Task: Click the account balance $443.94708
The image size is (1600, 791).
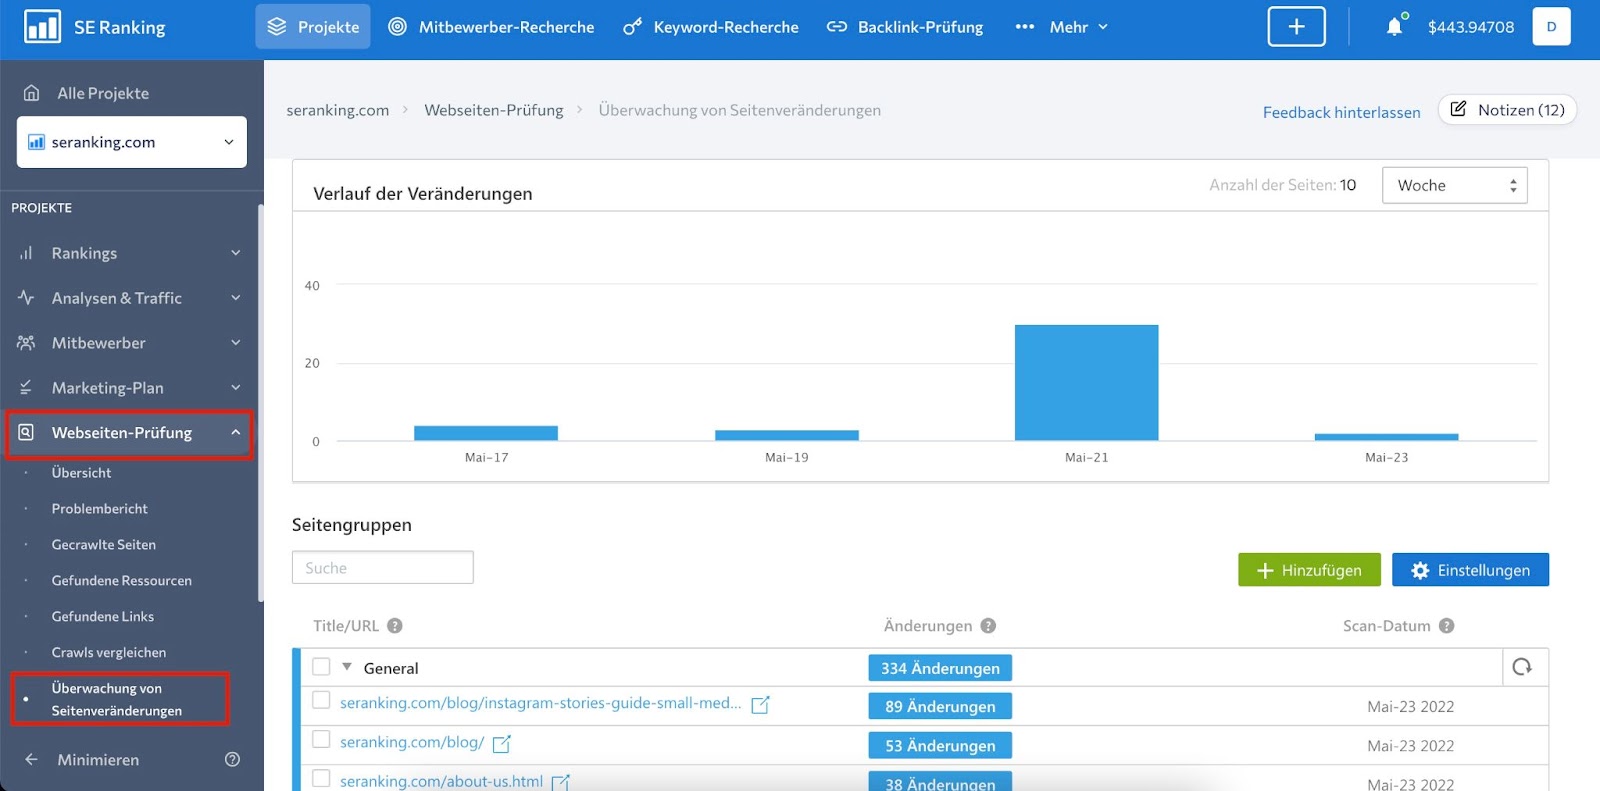Action: coord(1471,27)
